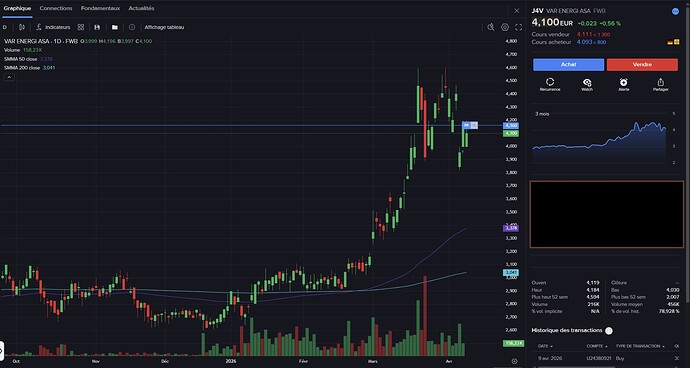Select the cyan 3,041 SMMA price tag

click(x=510, y=273)
